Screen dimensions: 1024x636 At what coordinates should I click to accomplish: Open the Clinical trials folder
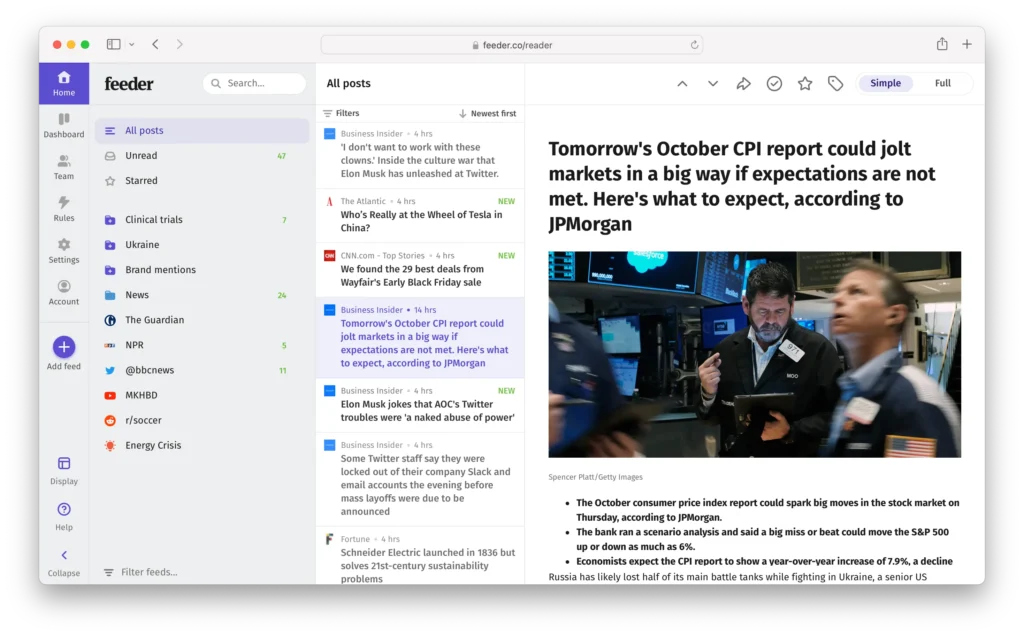(x=153, y=220)
